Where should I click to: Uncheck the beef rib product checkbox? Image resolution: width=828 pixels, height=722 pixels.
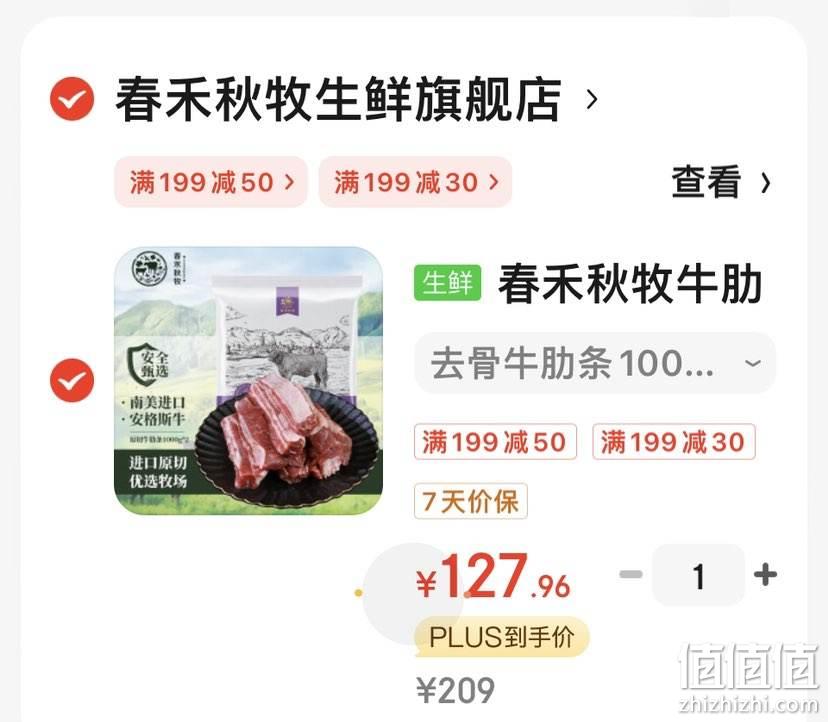click(72, 380)
